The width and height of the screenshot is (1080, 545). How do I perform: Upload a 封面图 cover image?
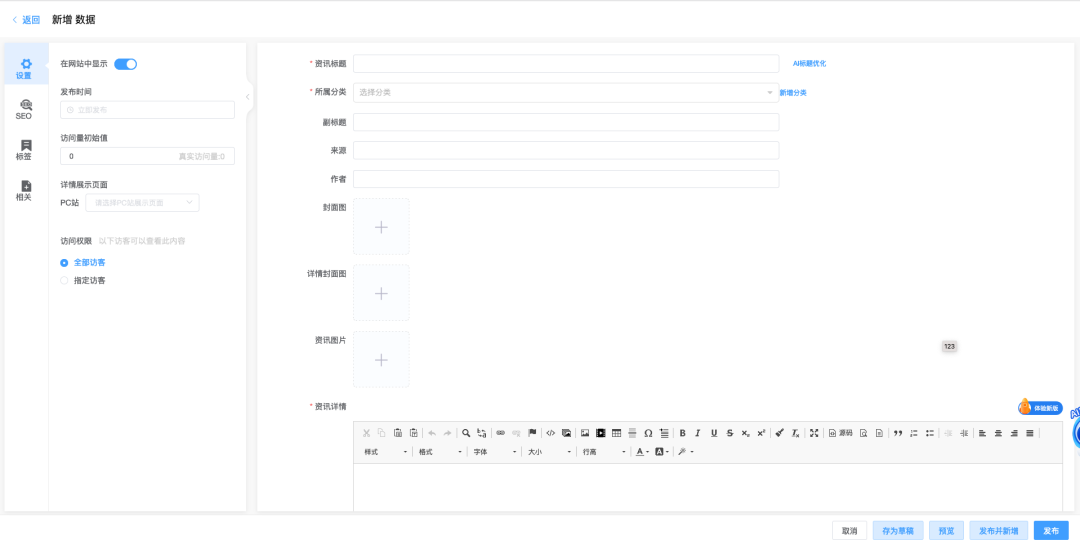pyautogui.click(x=381, y=227)
